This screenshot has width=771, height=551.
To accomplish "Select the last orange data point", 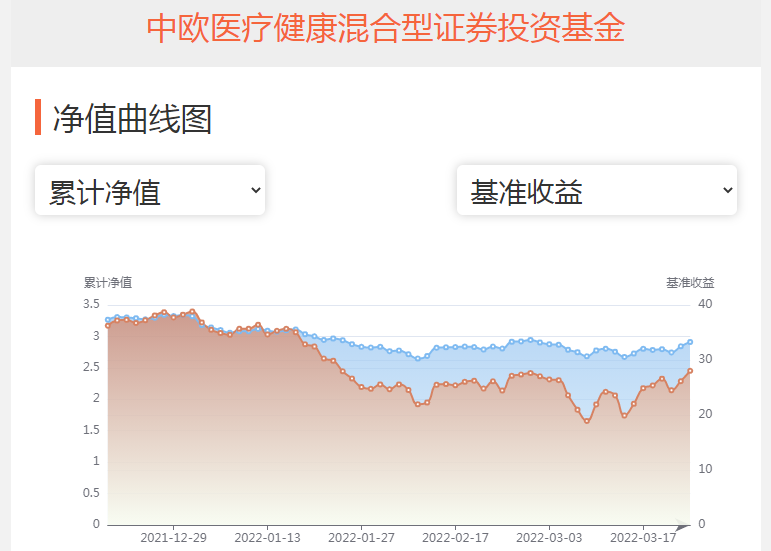I will pos(690,371).
